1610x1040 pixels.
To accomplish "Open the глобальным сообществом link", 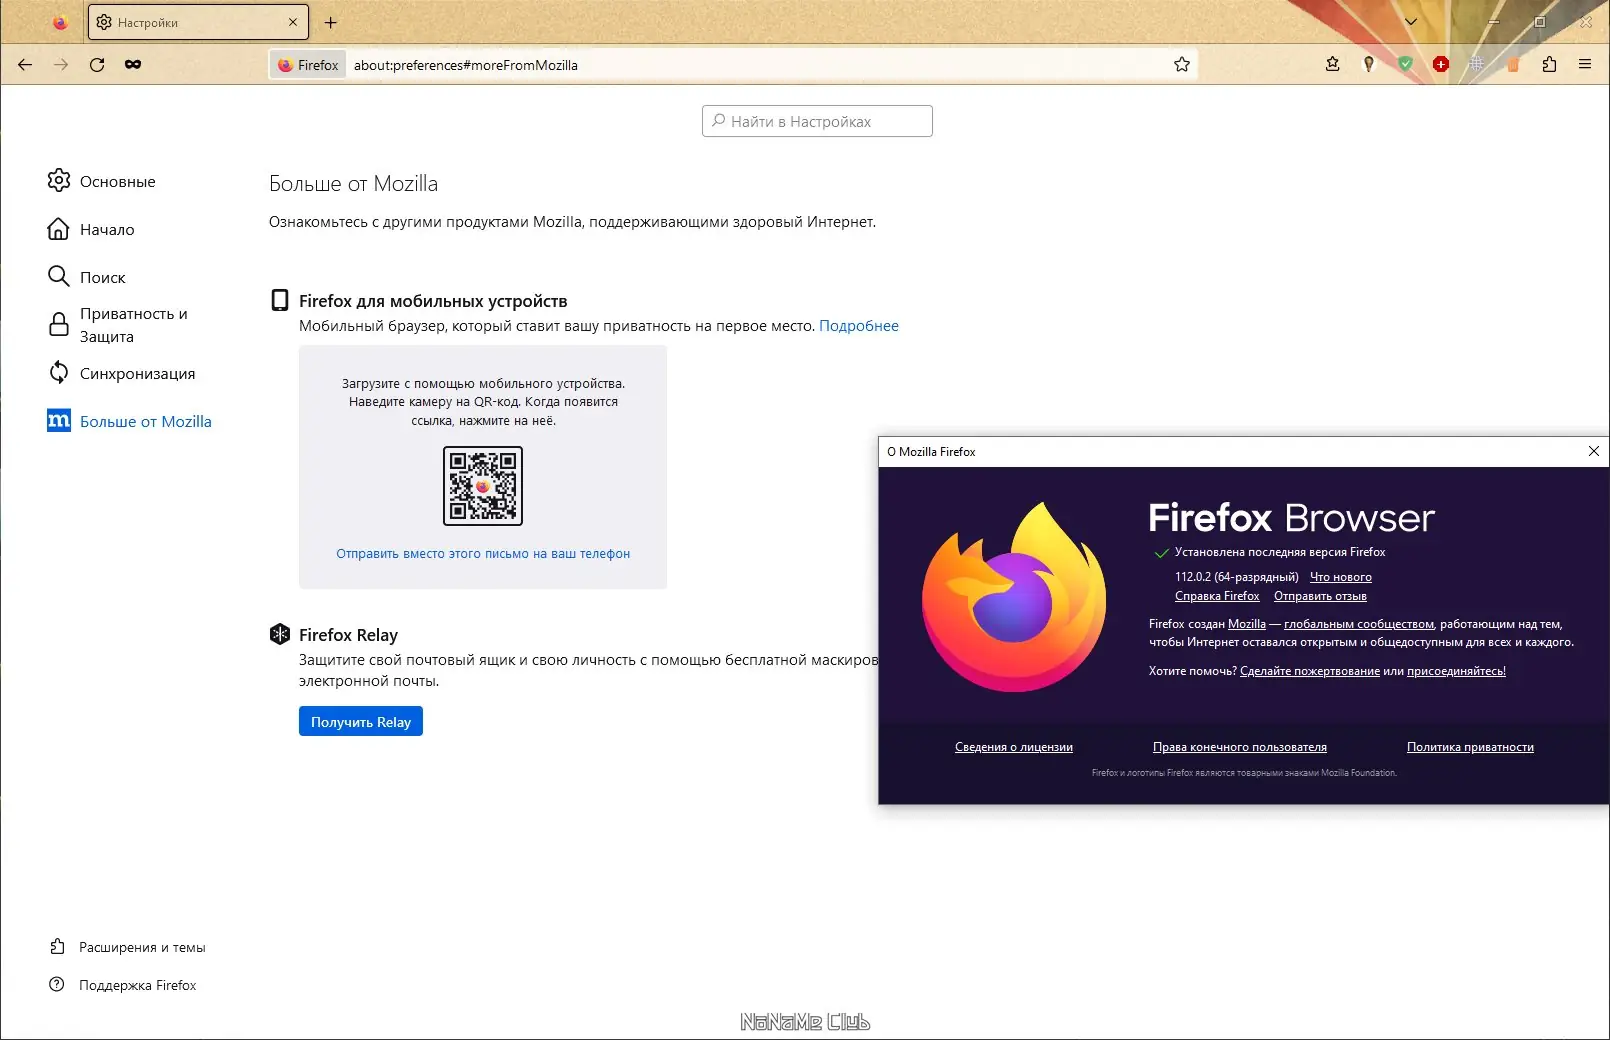I will (x=1359, y=624).
